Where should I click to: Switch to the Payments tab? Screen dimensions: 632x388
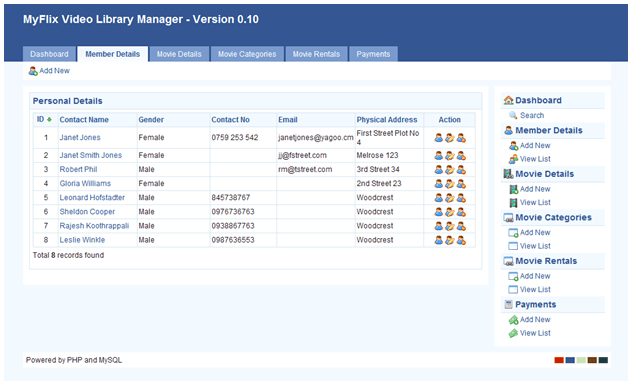(x=373, y=54)
